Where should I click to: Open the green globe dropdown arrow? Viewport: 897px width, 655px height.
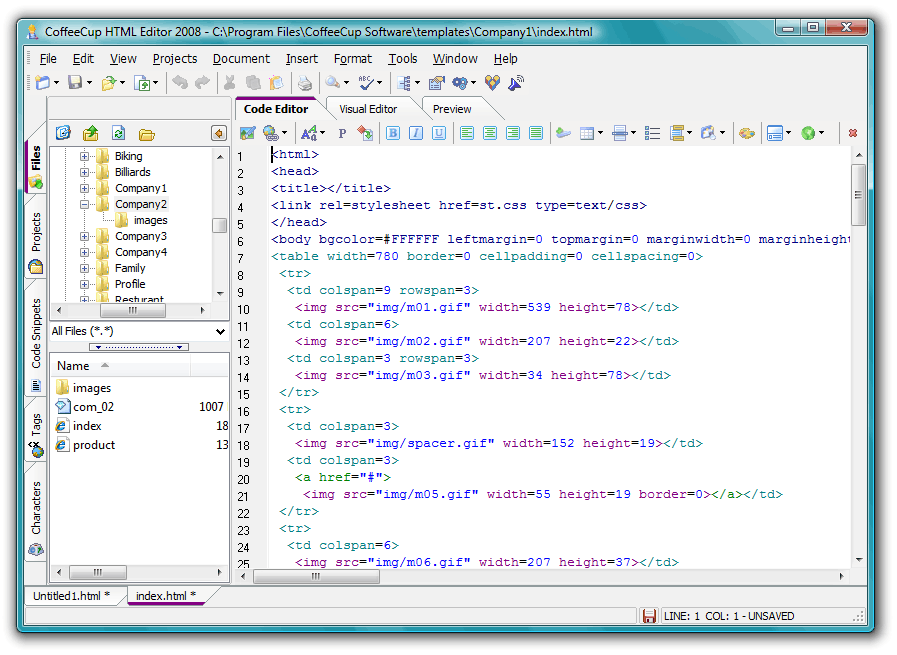(821, 133)
